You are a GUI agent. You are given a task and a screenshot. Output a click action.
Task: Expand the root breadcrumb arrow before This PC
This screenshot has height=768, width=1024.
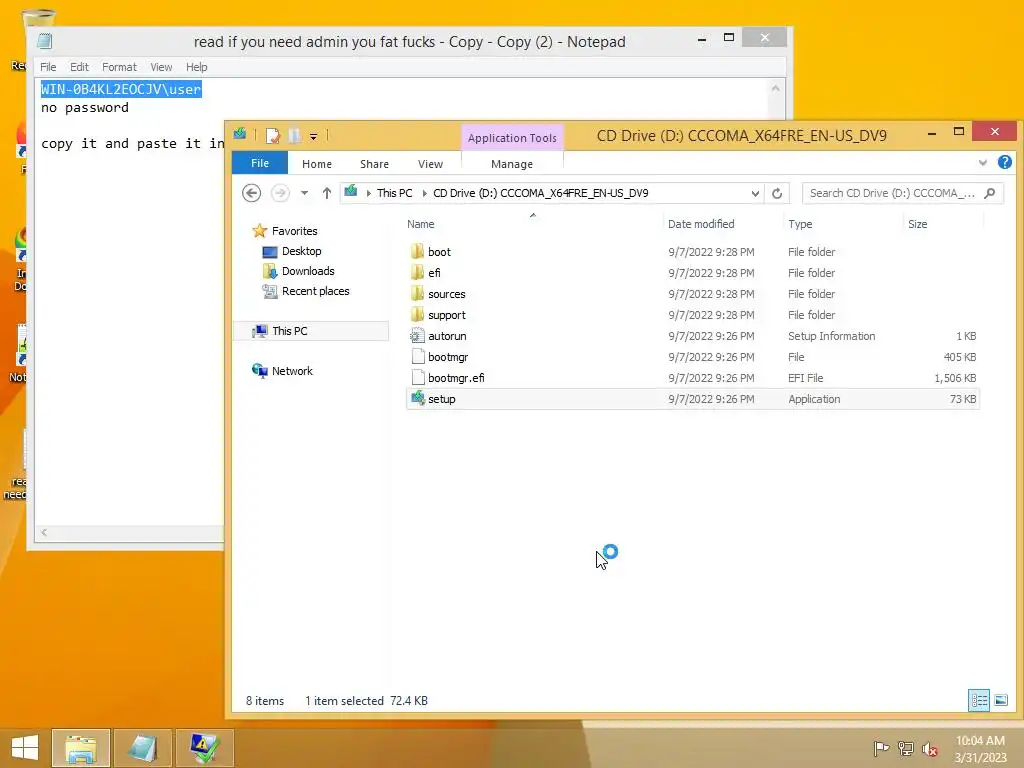point(369,193)
